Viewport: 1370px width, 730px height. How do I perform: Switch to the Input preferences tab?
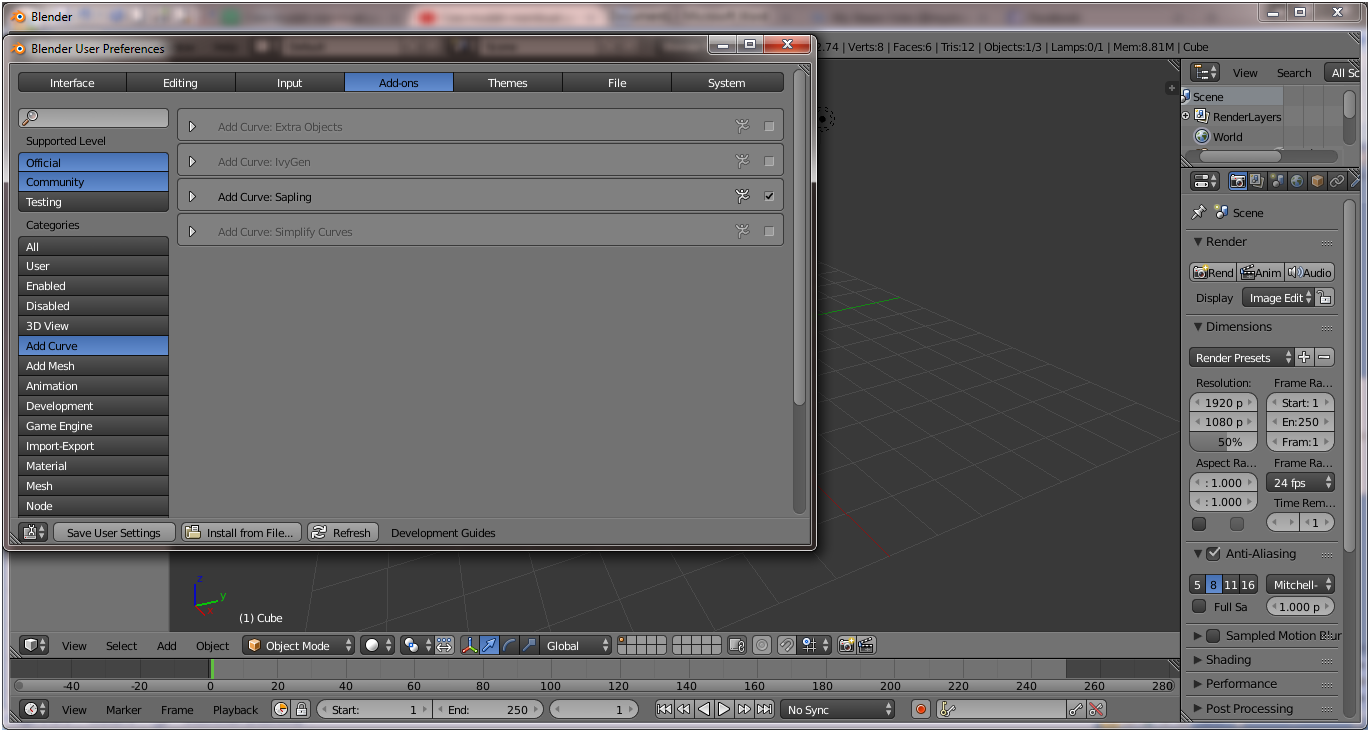(x=289, y=83)
